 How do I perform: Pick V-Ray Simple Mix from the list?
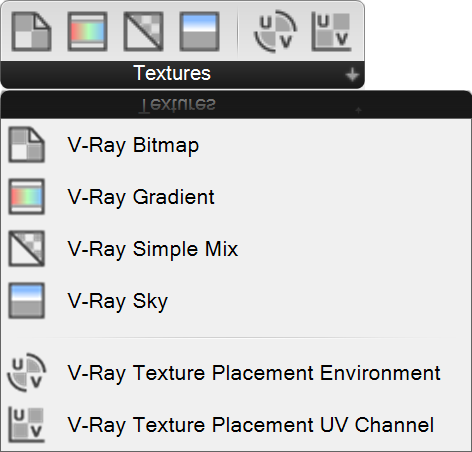tap(153, 249)
